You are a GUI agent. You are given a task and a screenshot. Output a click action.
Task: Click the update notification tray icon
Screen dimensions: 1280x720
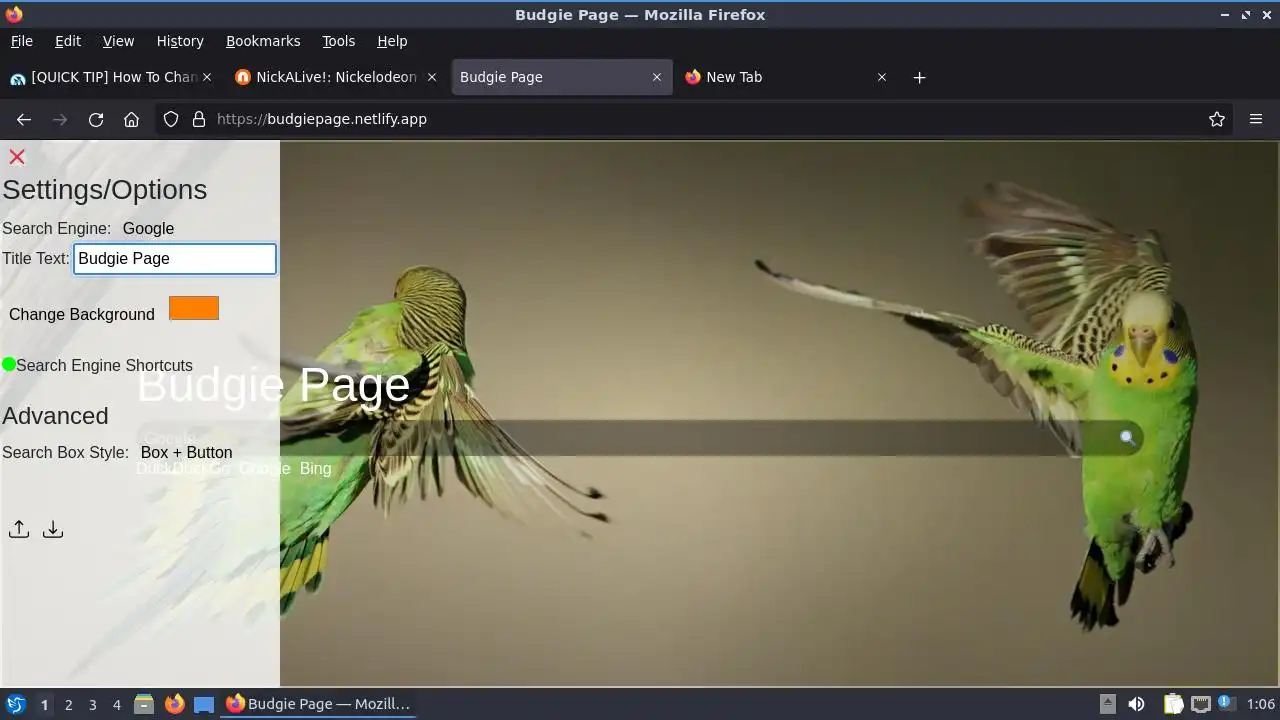tap(1227, 703)
